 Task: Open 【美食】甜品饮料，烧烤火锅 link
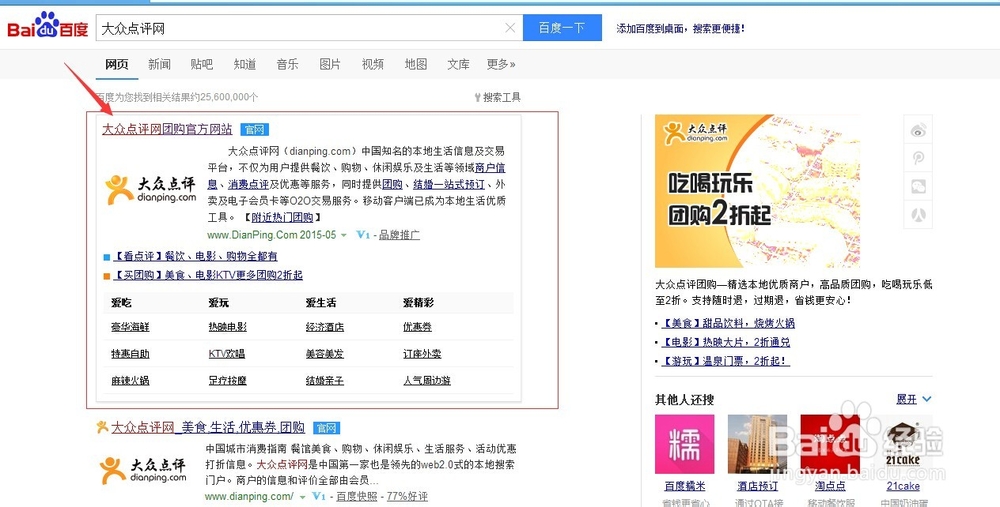coord(728,323)
